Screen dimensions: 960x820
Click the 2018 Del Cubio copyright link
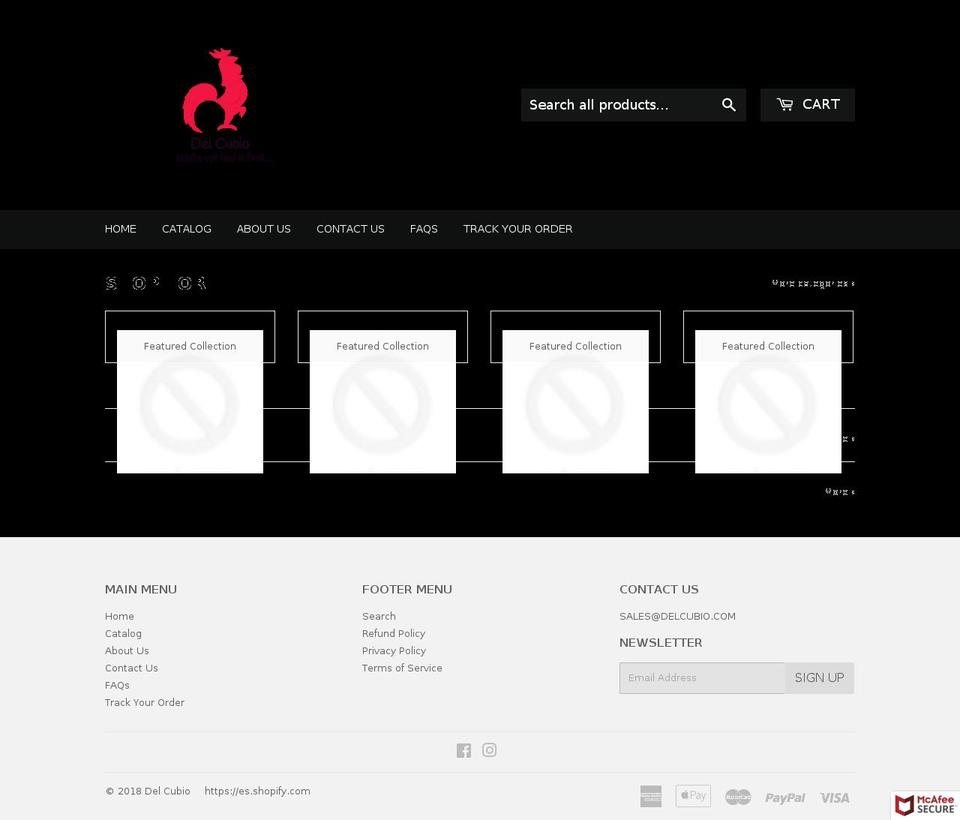pos(148,791)
